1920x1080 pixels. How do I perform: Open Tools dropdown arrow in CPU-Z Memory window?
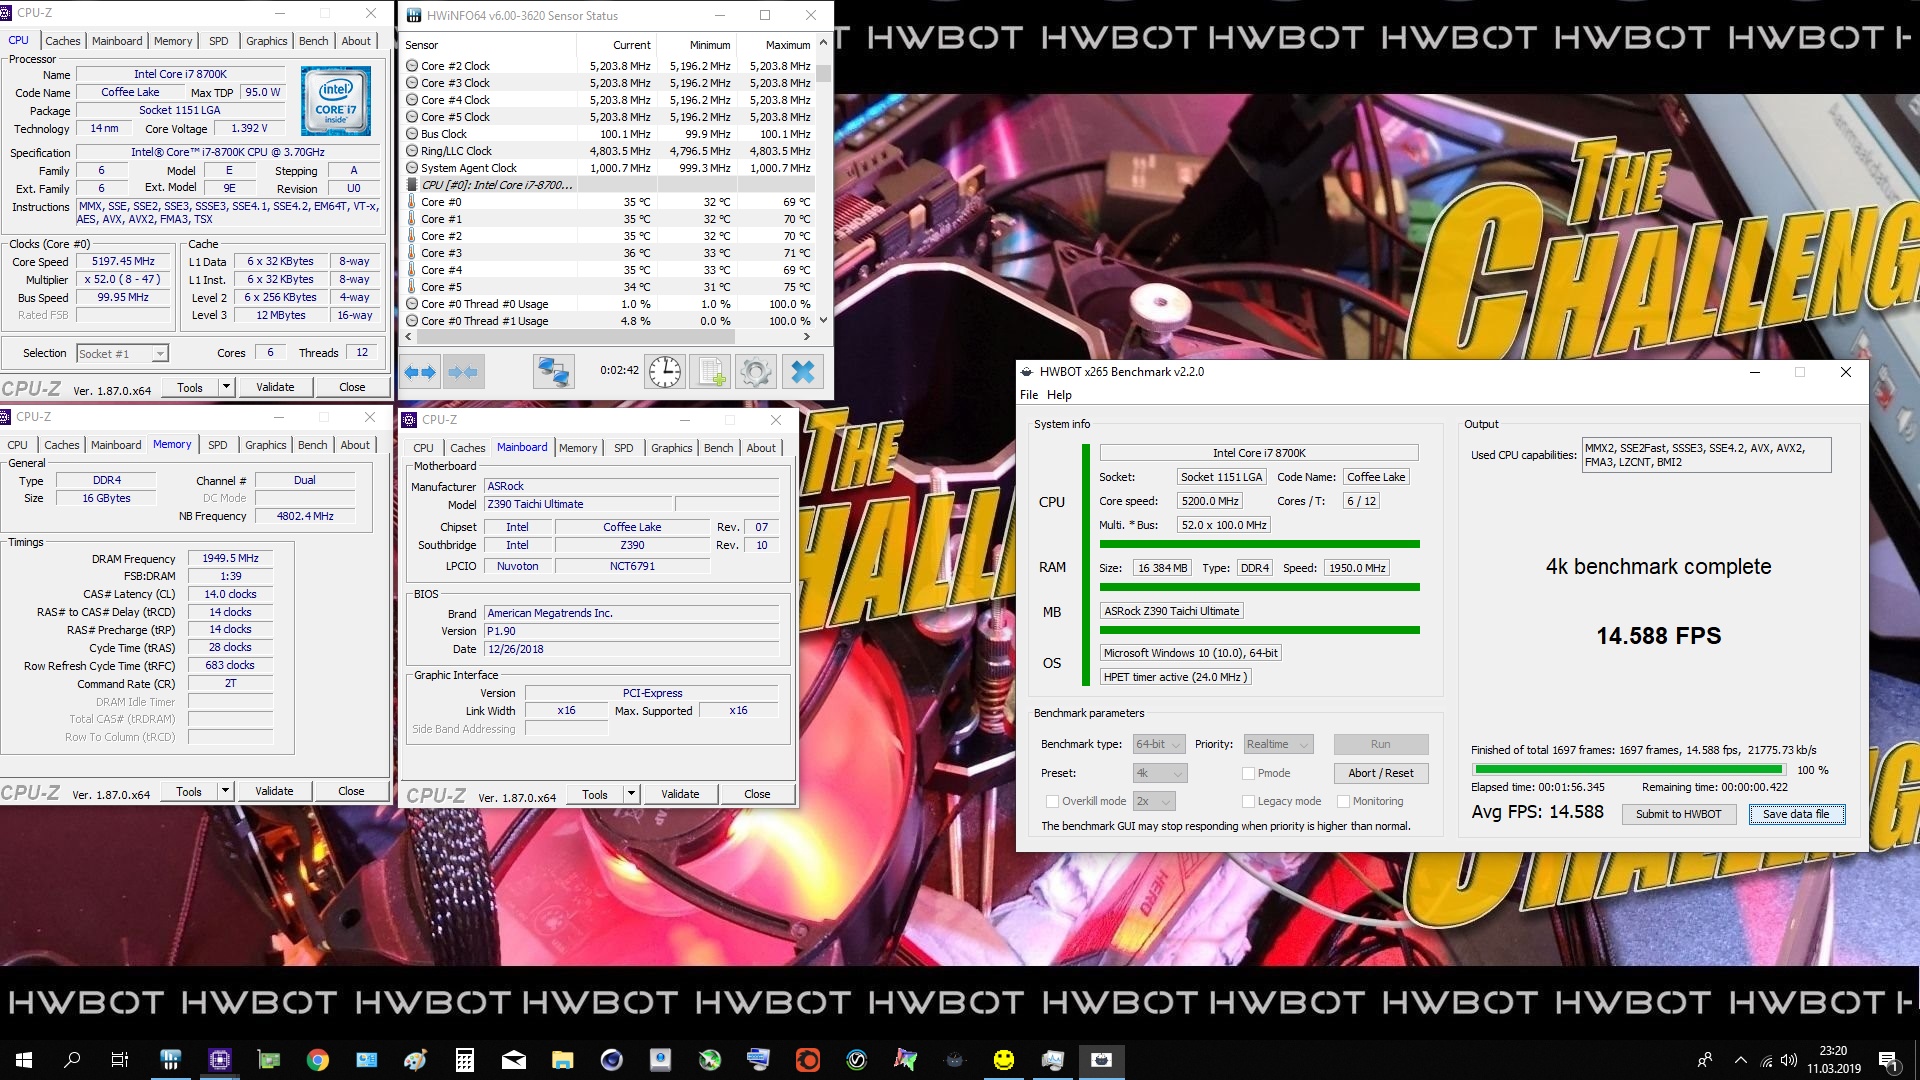pyautogui.click(x=225, y=791)
